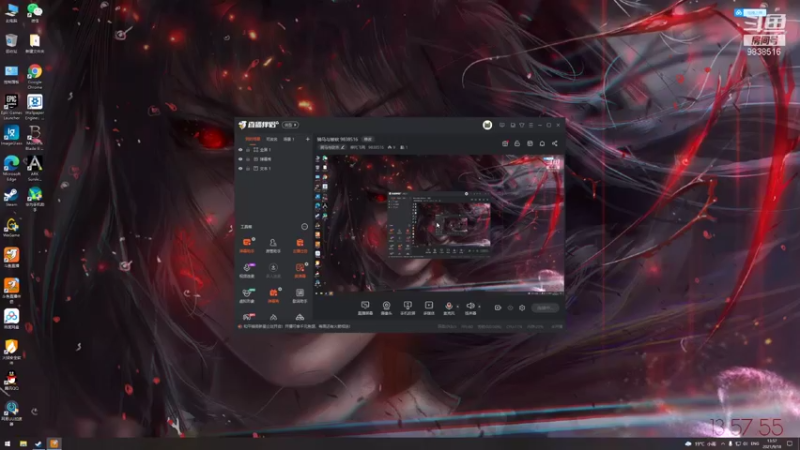Screen dimensions: 800x450
Task: Select the first orange scene tab
Action: [x=253, y=139]
